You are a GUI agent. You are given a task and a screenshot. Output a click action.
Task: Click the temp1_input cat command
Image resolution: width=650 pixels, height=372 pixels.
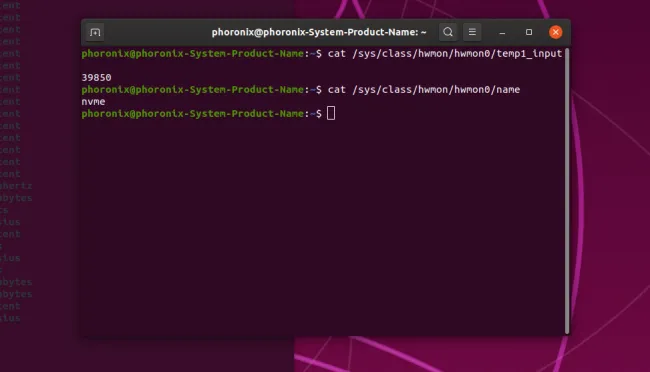point(445,54)
